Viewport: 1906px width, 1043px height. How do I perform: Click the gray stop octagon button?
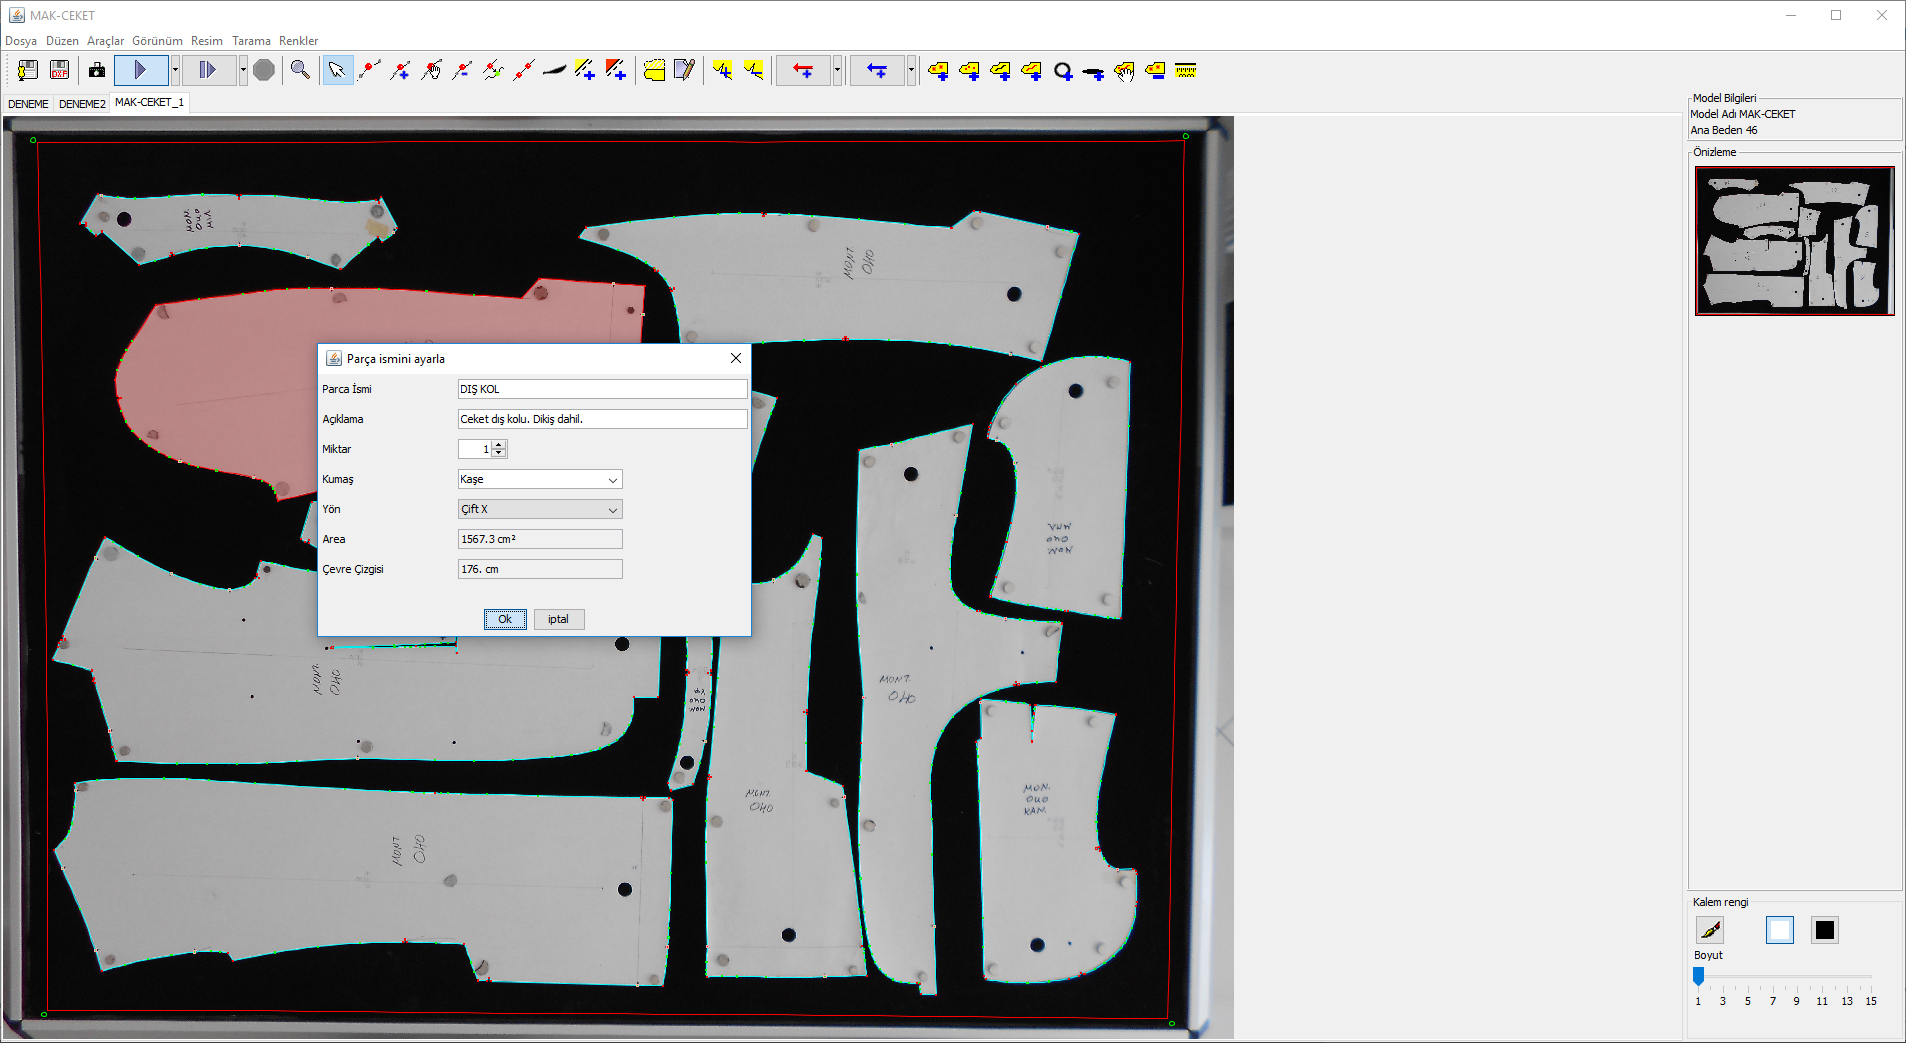264,70
